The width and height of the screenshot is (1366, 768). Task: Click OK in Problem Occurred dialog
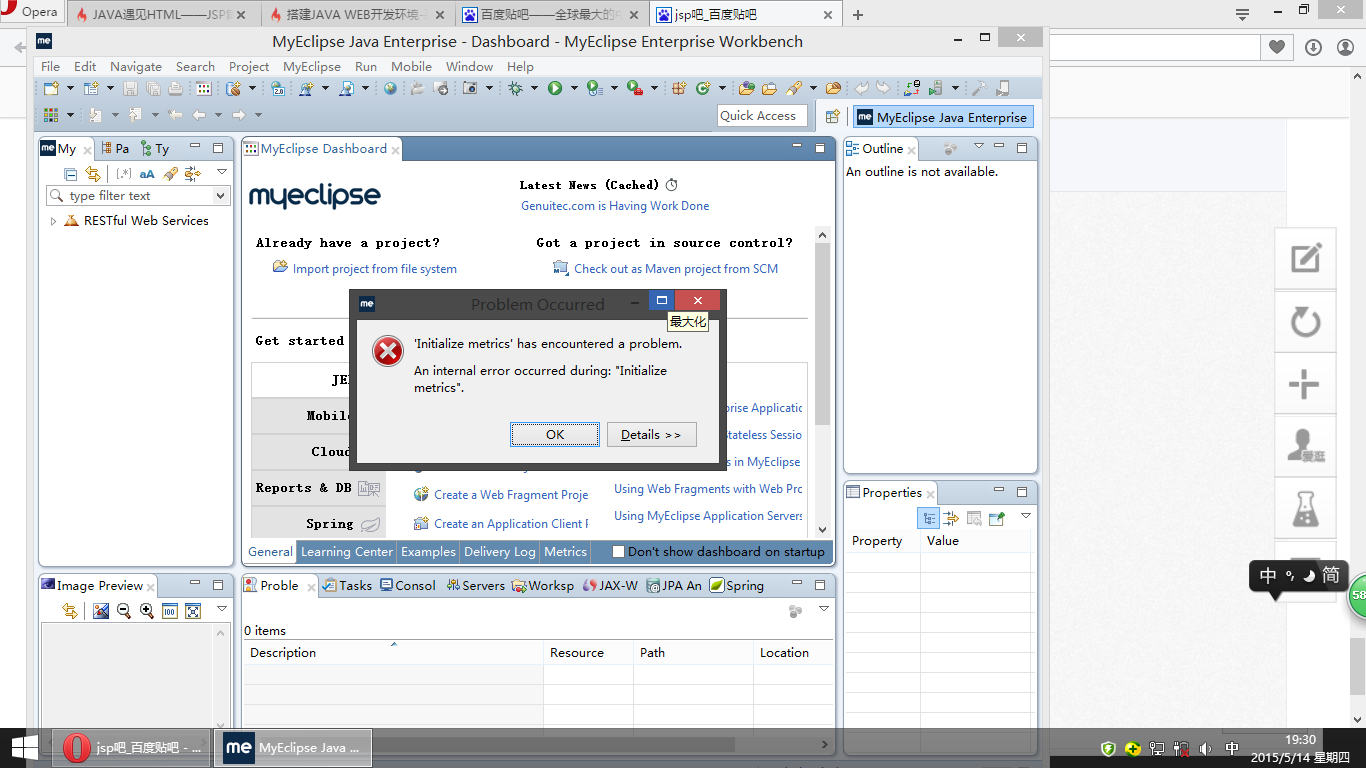click(555, 434)
